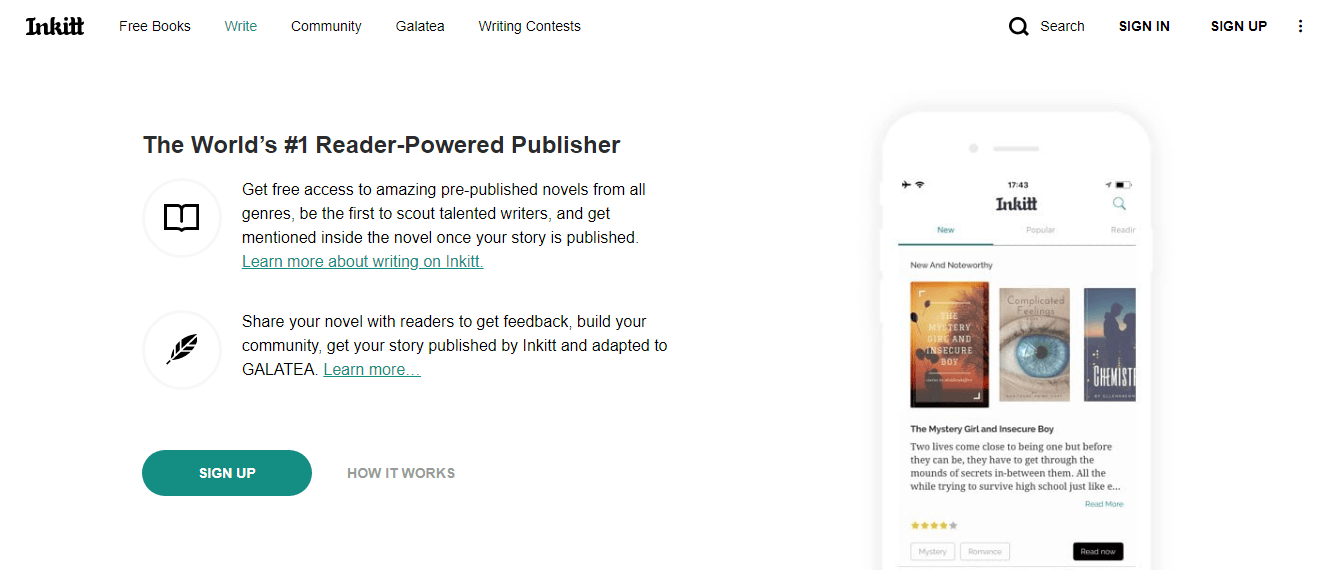Click the Inkitt logo inside phone mockup

tap(1016, 204)
